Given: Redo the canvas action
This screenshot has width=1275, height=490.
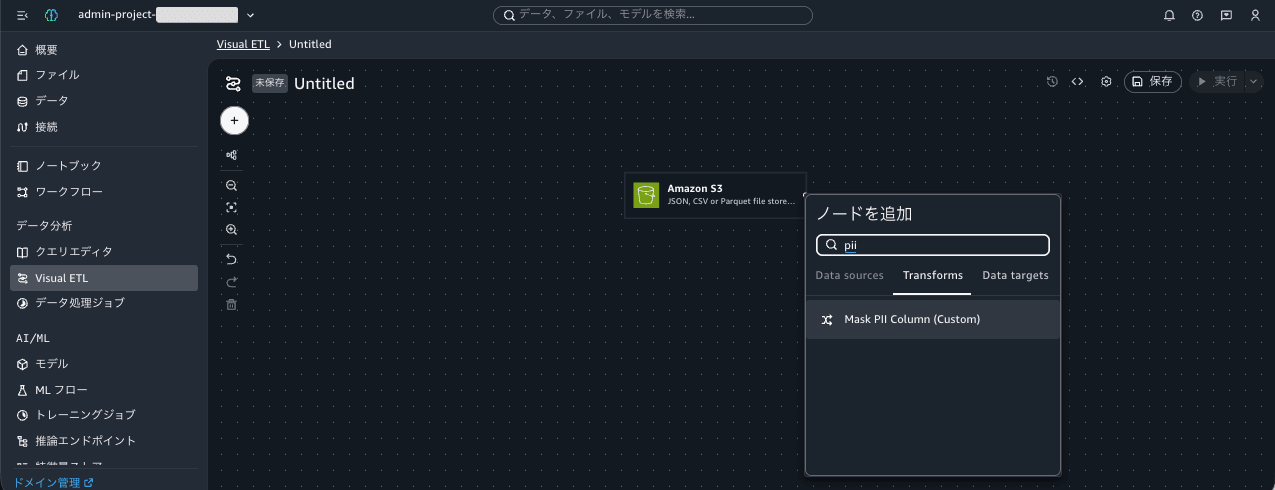Looking at the screenshot, I should (232, 282).
